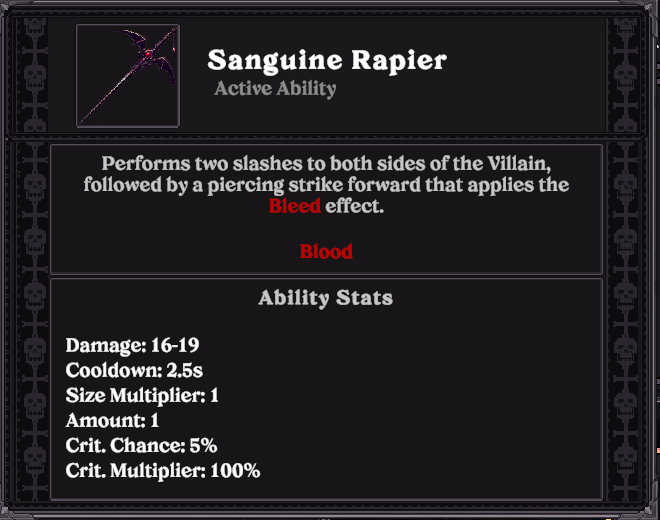Click the Sanguine Rapier weapon icon
Viewport: 660px width, 520px height.
[x=128, y=75]
